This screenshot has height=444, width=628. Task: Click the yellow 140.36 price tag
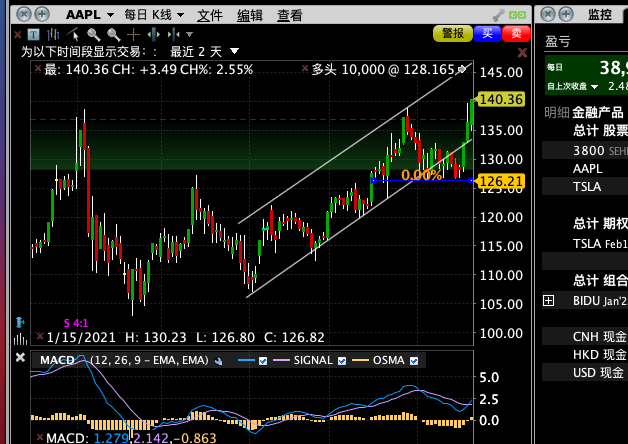click(x=501, y=99)
